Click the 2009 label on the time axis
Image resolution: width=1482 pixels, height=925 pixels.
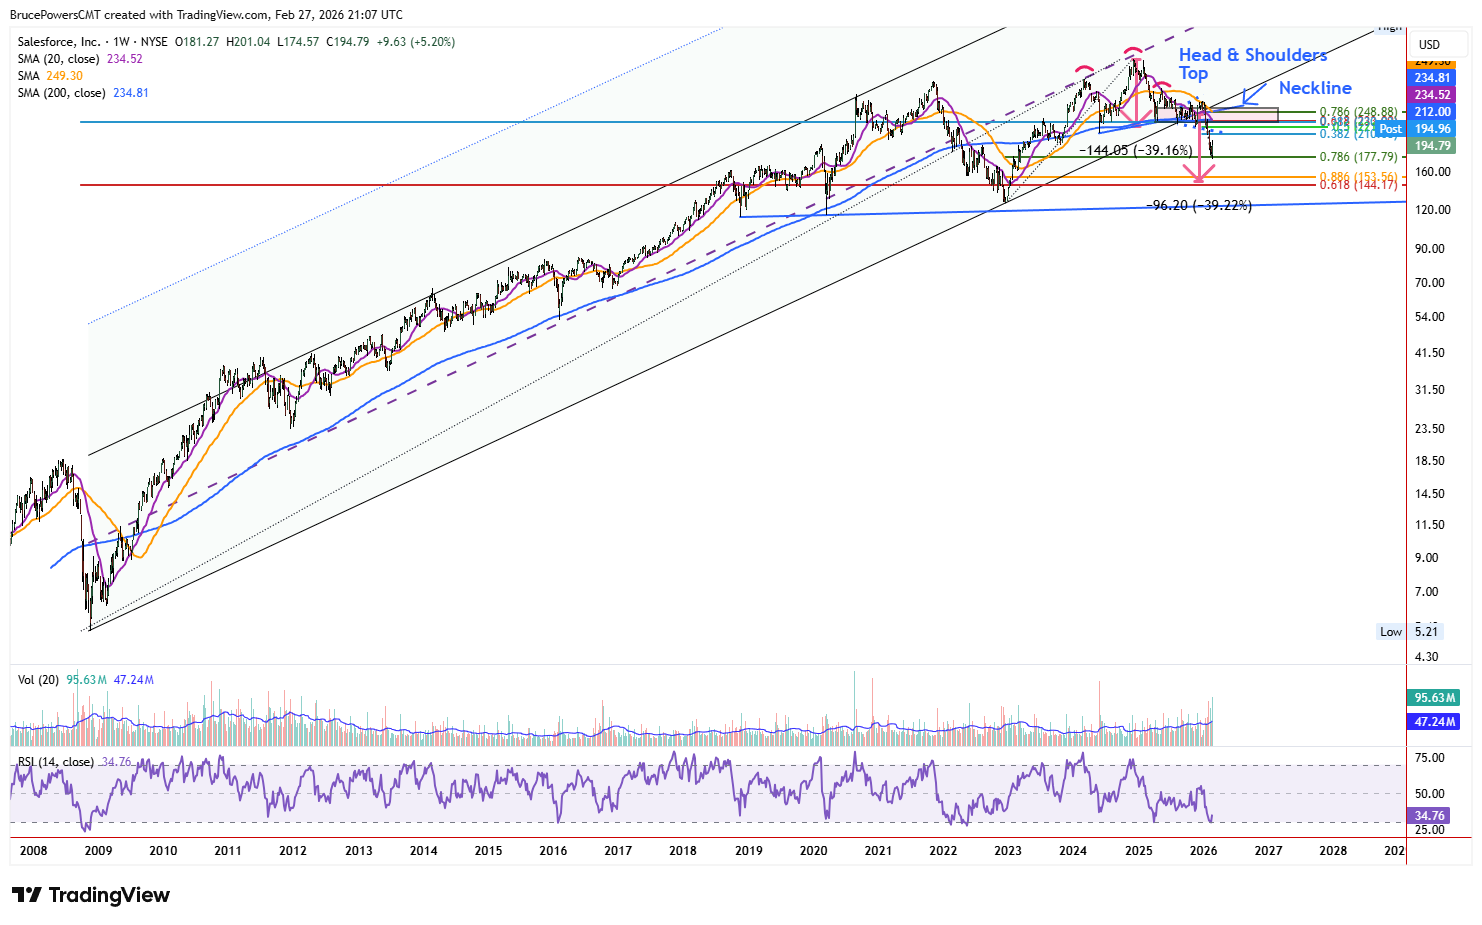coord(98,851)
